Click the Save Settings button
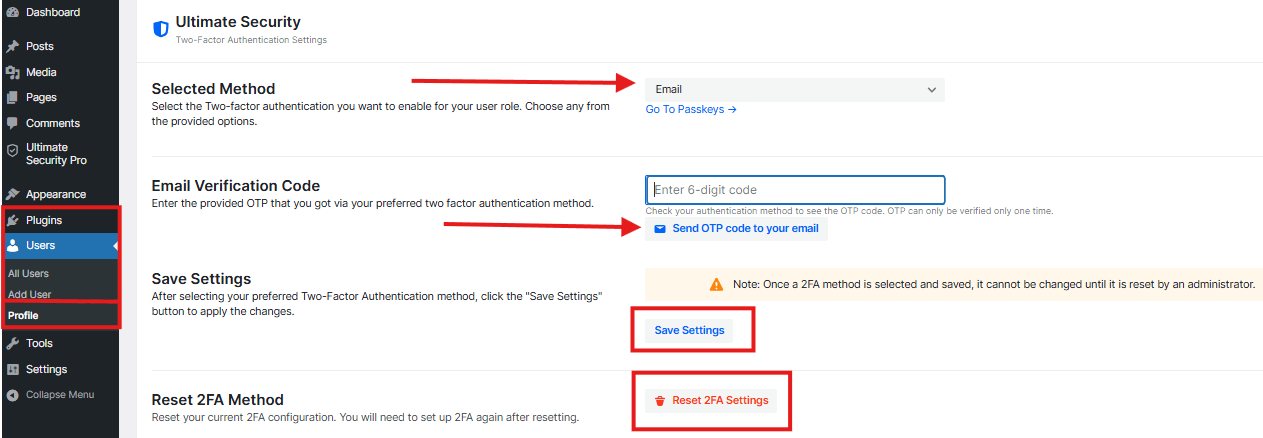The height and width of the screenshot is (438, 1263). pos(689,330)
